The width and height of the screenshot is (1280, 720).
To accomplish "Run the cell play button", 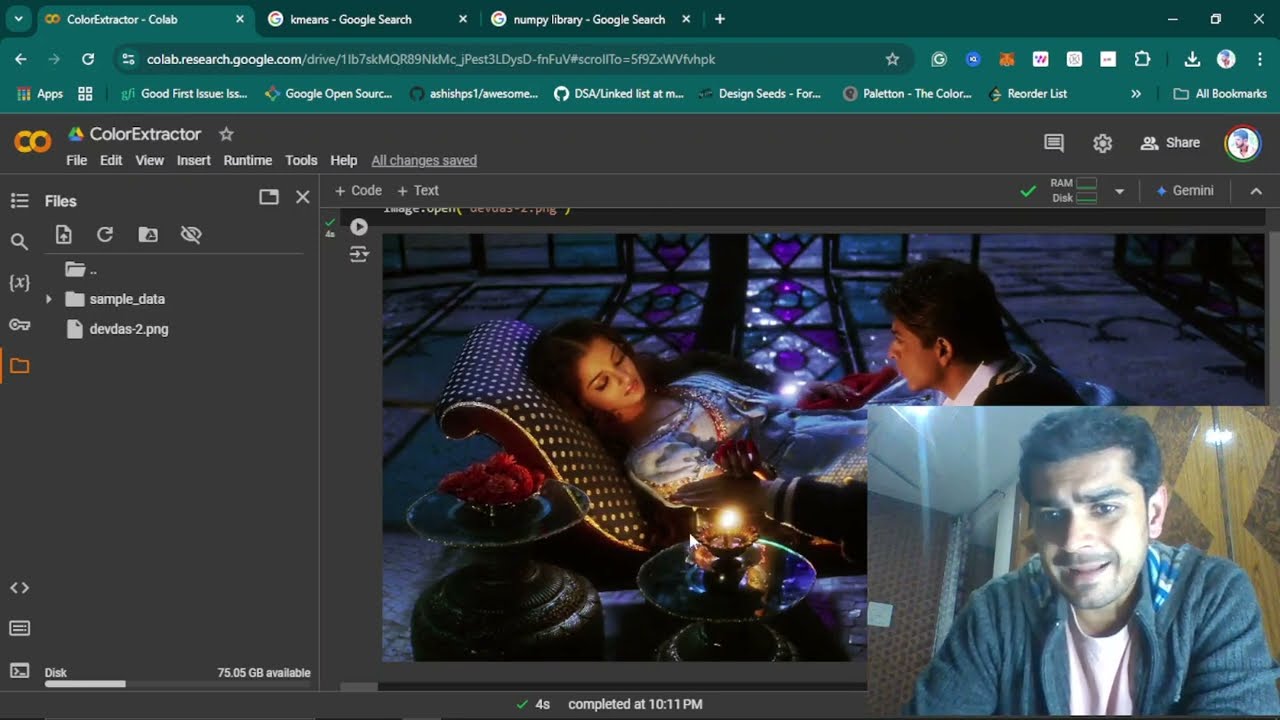I will [358, 227].
